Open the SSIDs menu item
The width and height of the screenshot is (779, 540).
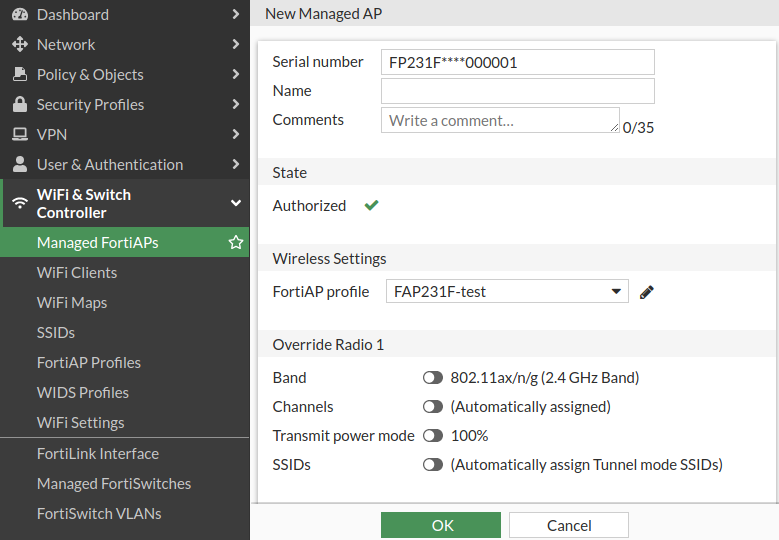[56, 333]
